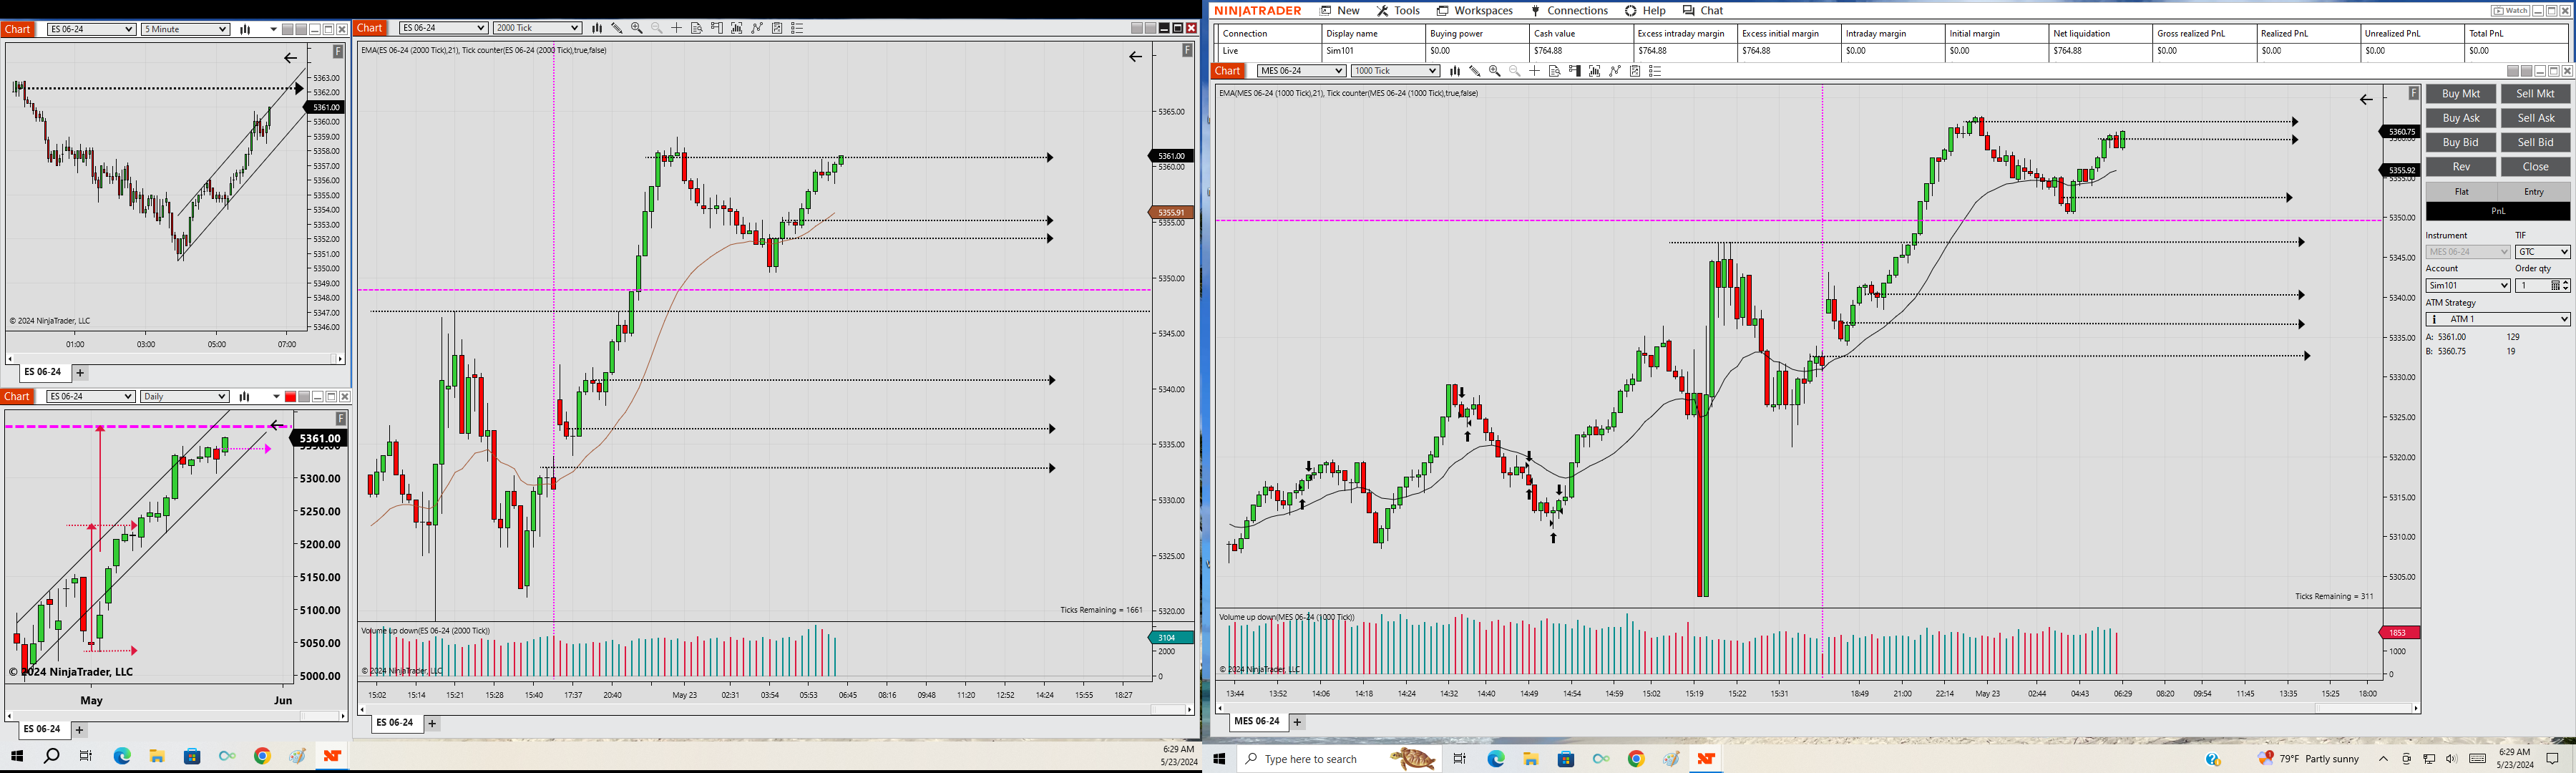Open the 1000 Tick interval dropdown
This screenshot has height=773, width=2576.
click(1395, 71)
